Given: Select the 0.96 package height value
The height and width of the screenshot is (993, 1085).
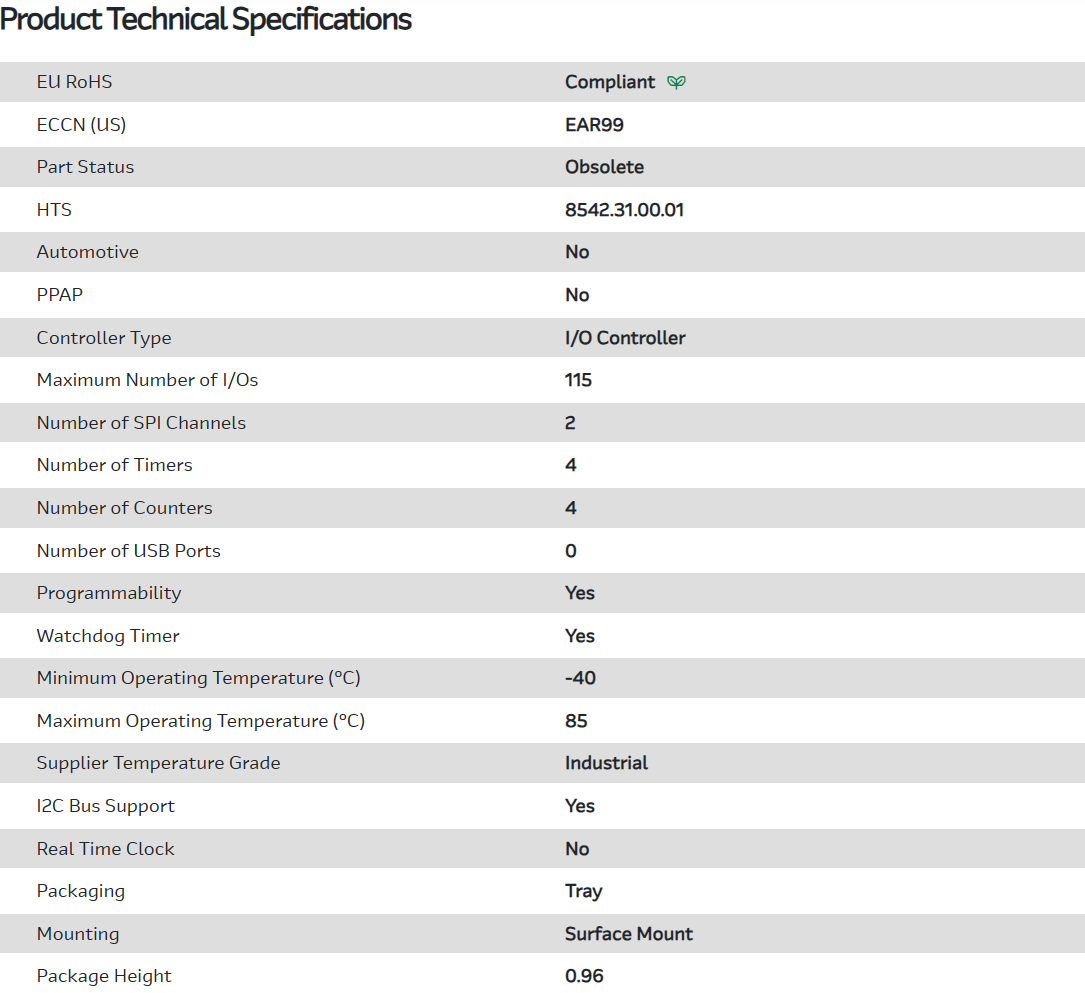Looking at the screenshot, I should 584,976.
